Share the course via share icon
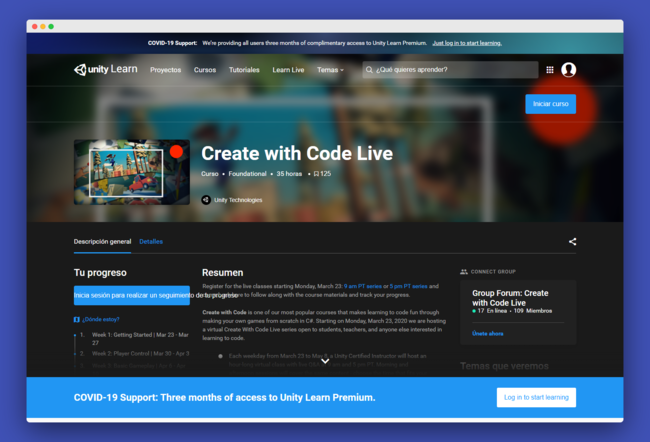 point(572,242)
